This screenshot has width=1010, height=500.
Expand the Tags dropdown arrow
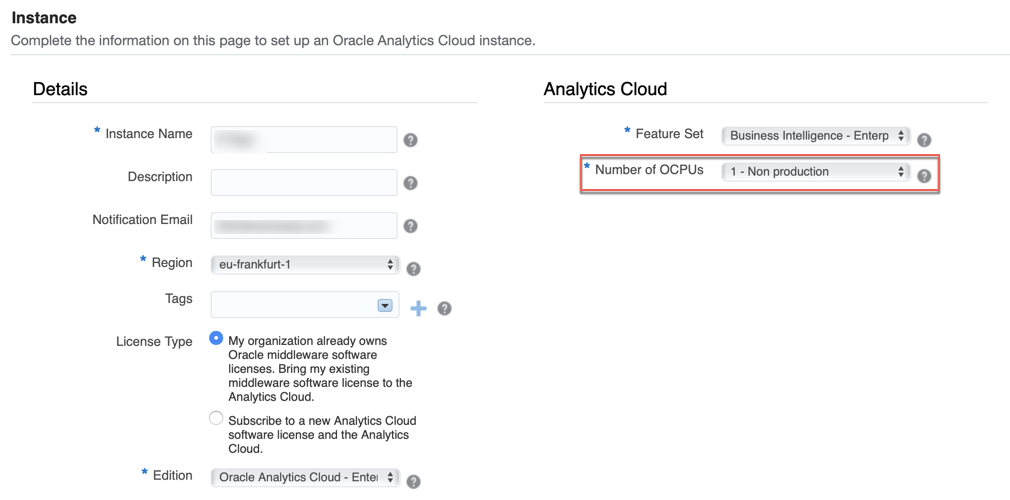pyautogui.click(x=385, y=305)
